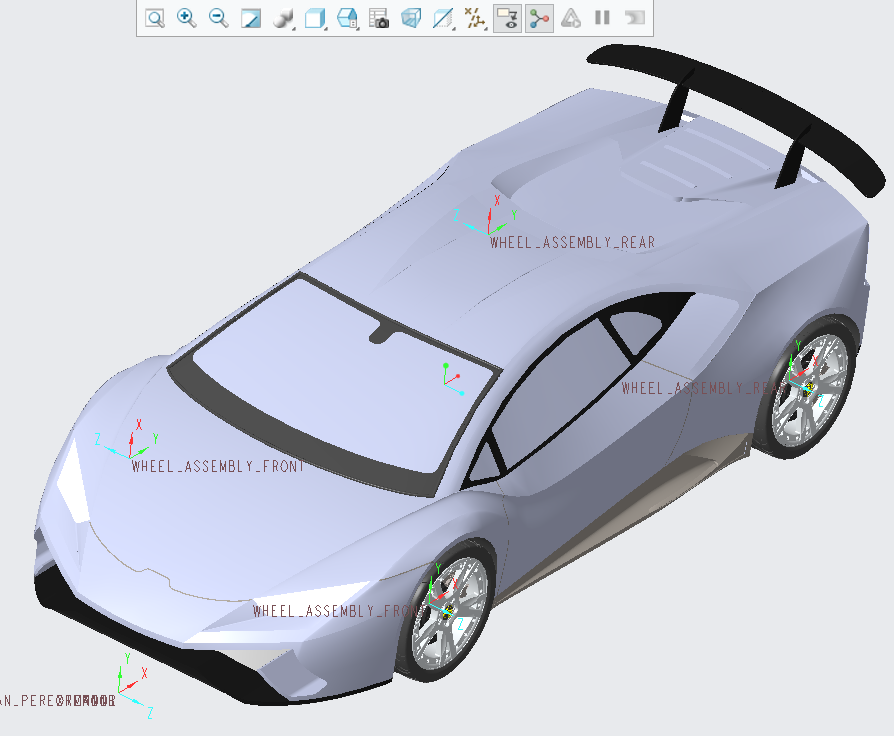The height and width of the screenshot is (736, 894).
Task: Open the Datum Display Filters dropdown
Action: (x=475, y=18)
